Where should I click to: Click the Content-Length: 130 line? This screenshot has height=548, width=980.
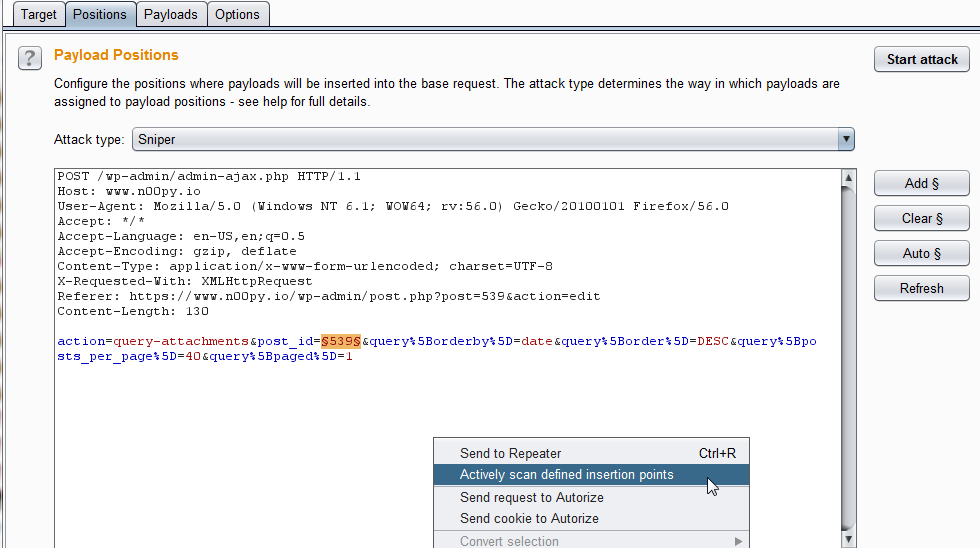[133, 311]
